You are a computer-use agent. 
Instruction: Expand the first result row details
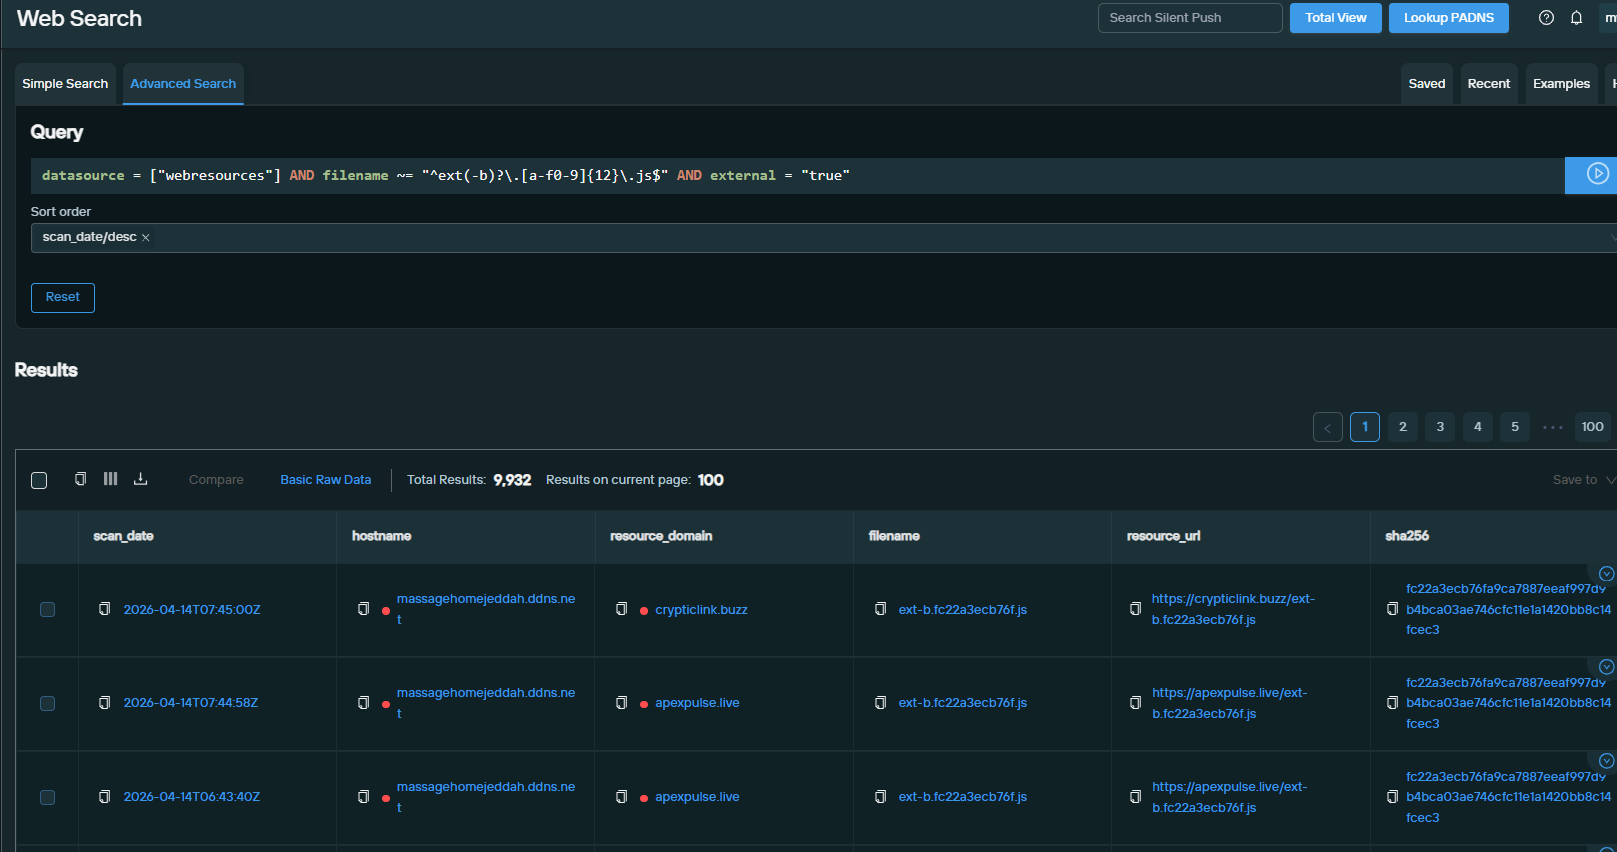[1606, 573]
